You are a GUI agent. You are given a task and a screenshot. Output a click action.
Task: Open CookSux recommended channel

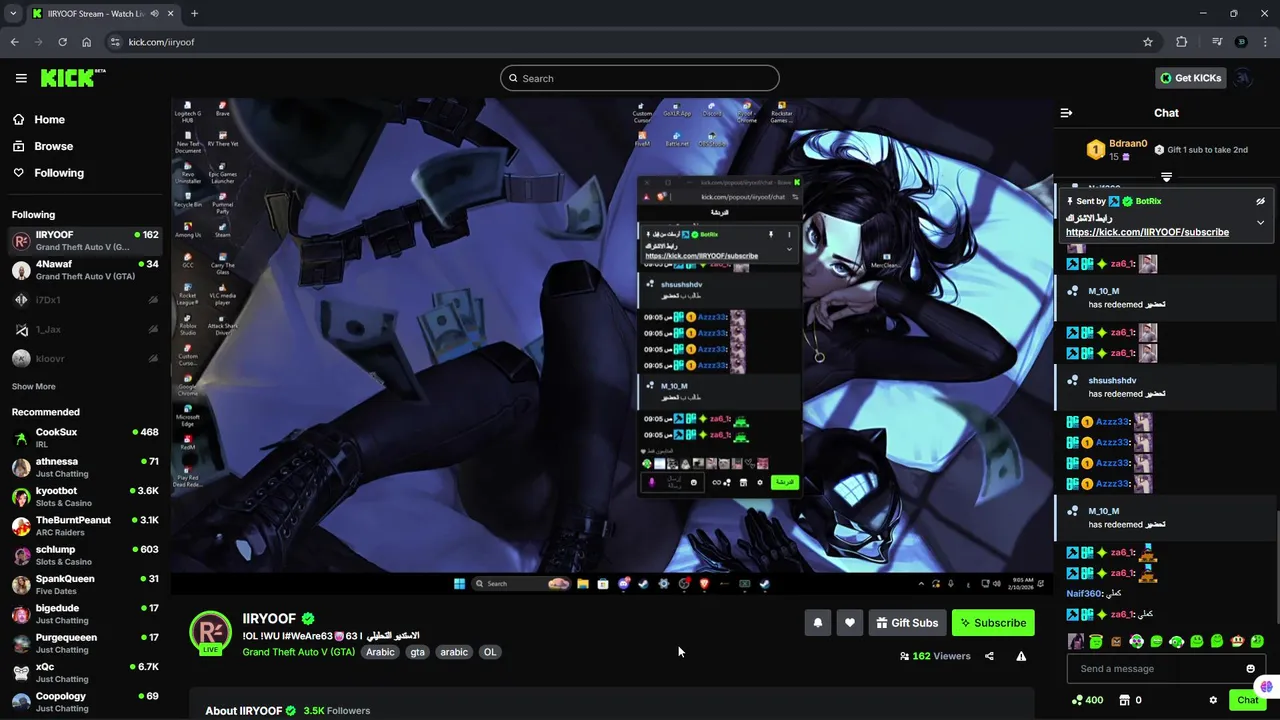click(x=85, y=438)
